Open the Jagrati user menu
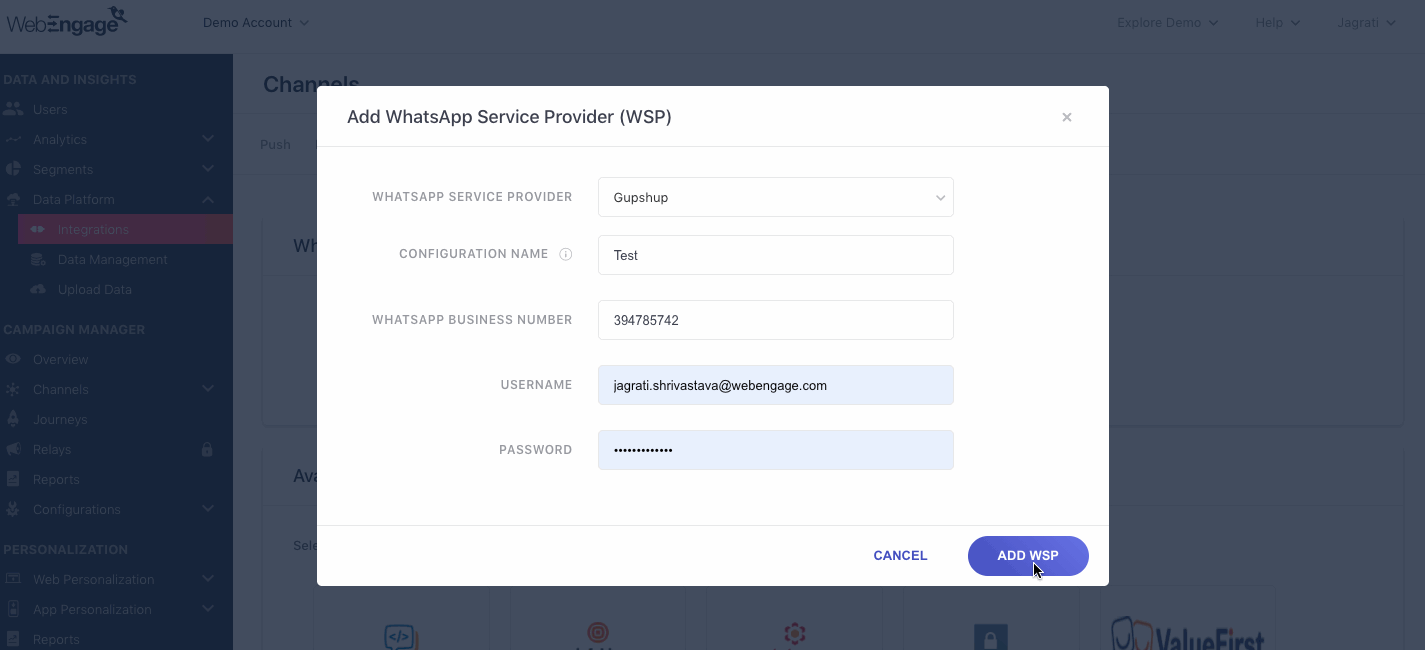This screenshot has height=650, width=1425. [x=1366, y=22]
